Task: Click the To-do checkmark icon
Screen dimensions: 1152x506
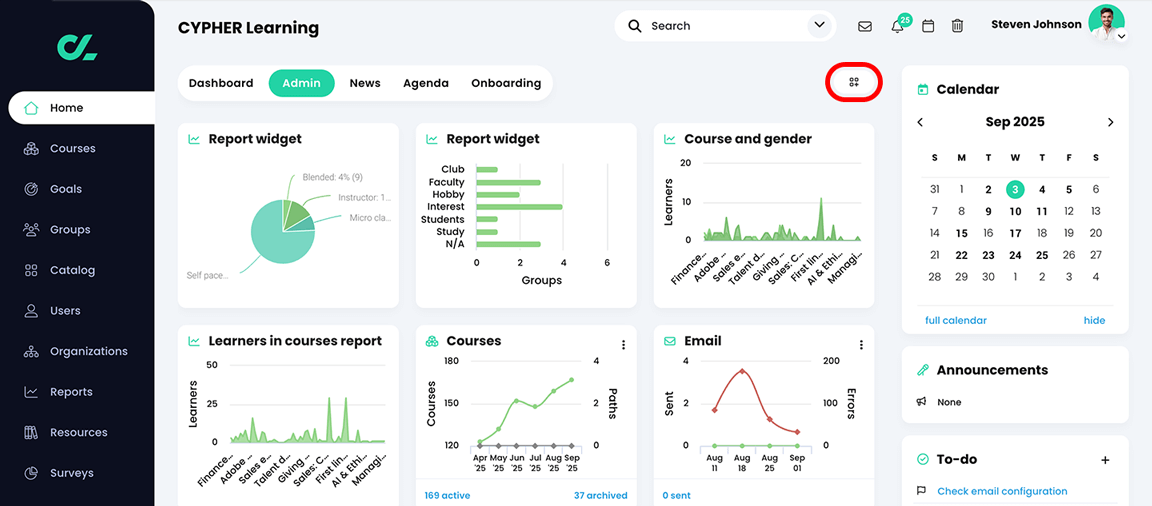Action: tap(923, 460)
